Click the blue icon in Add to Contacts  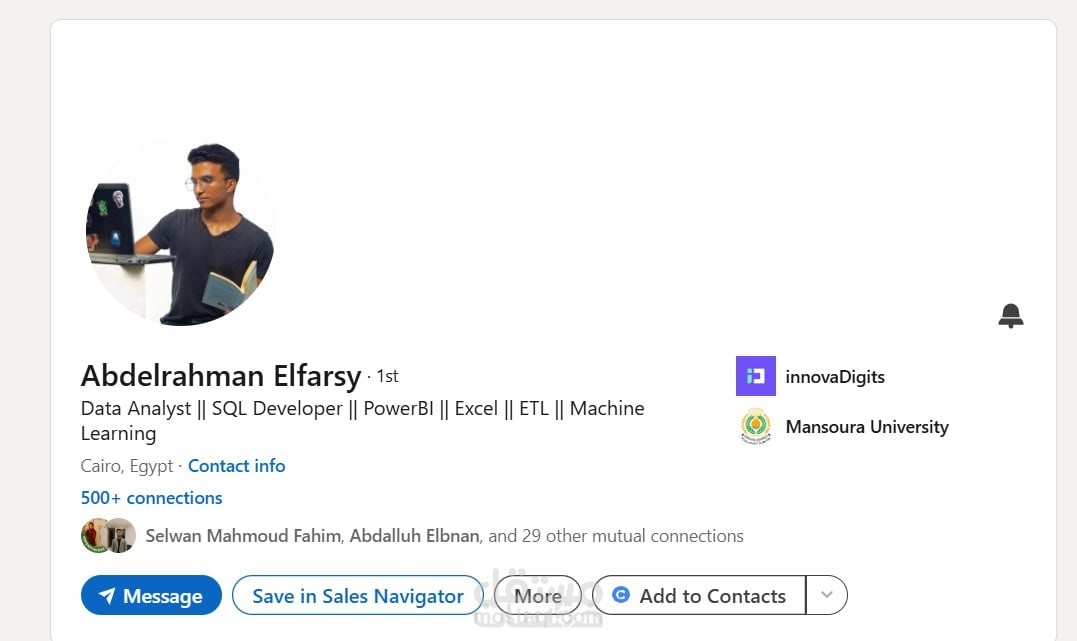(621, 594)
